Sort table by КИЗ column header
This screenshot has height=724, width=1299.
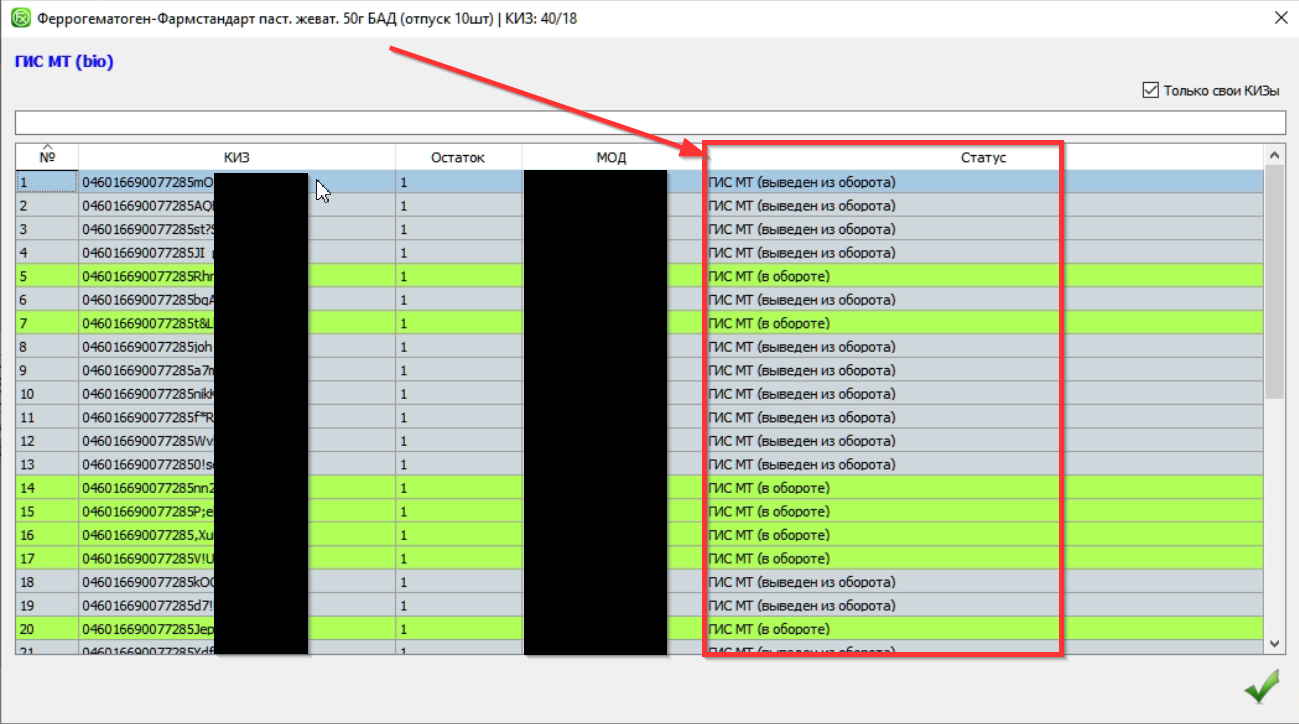tap(237, 157)
